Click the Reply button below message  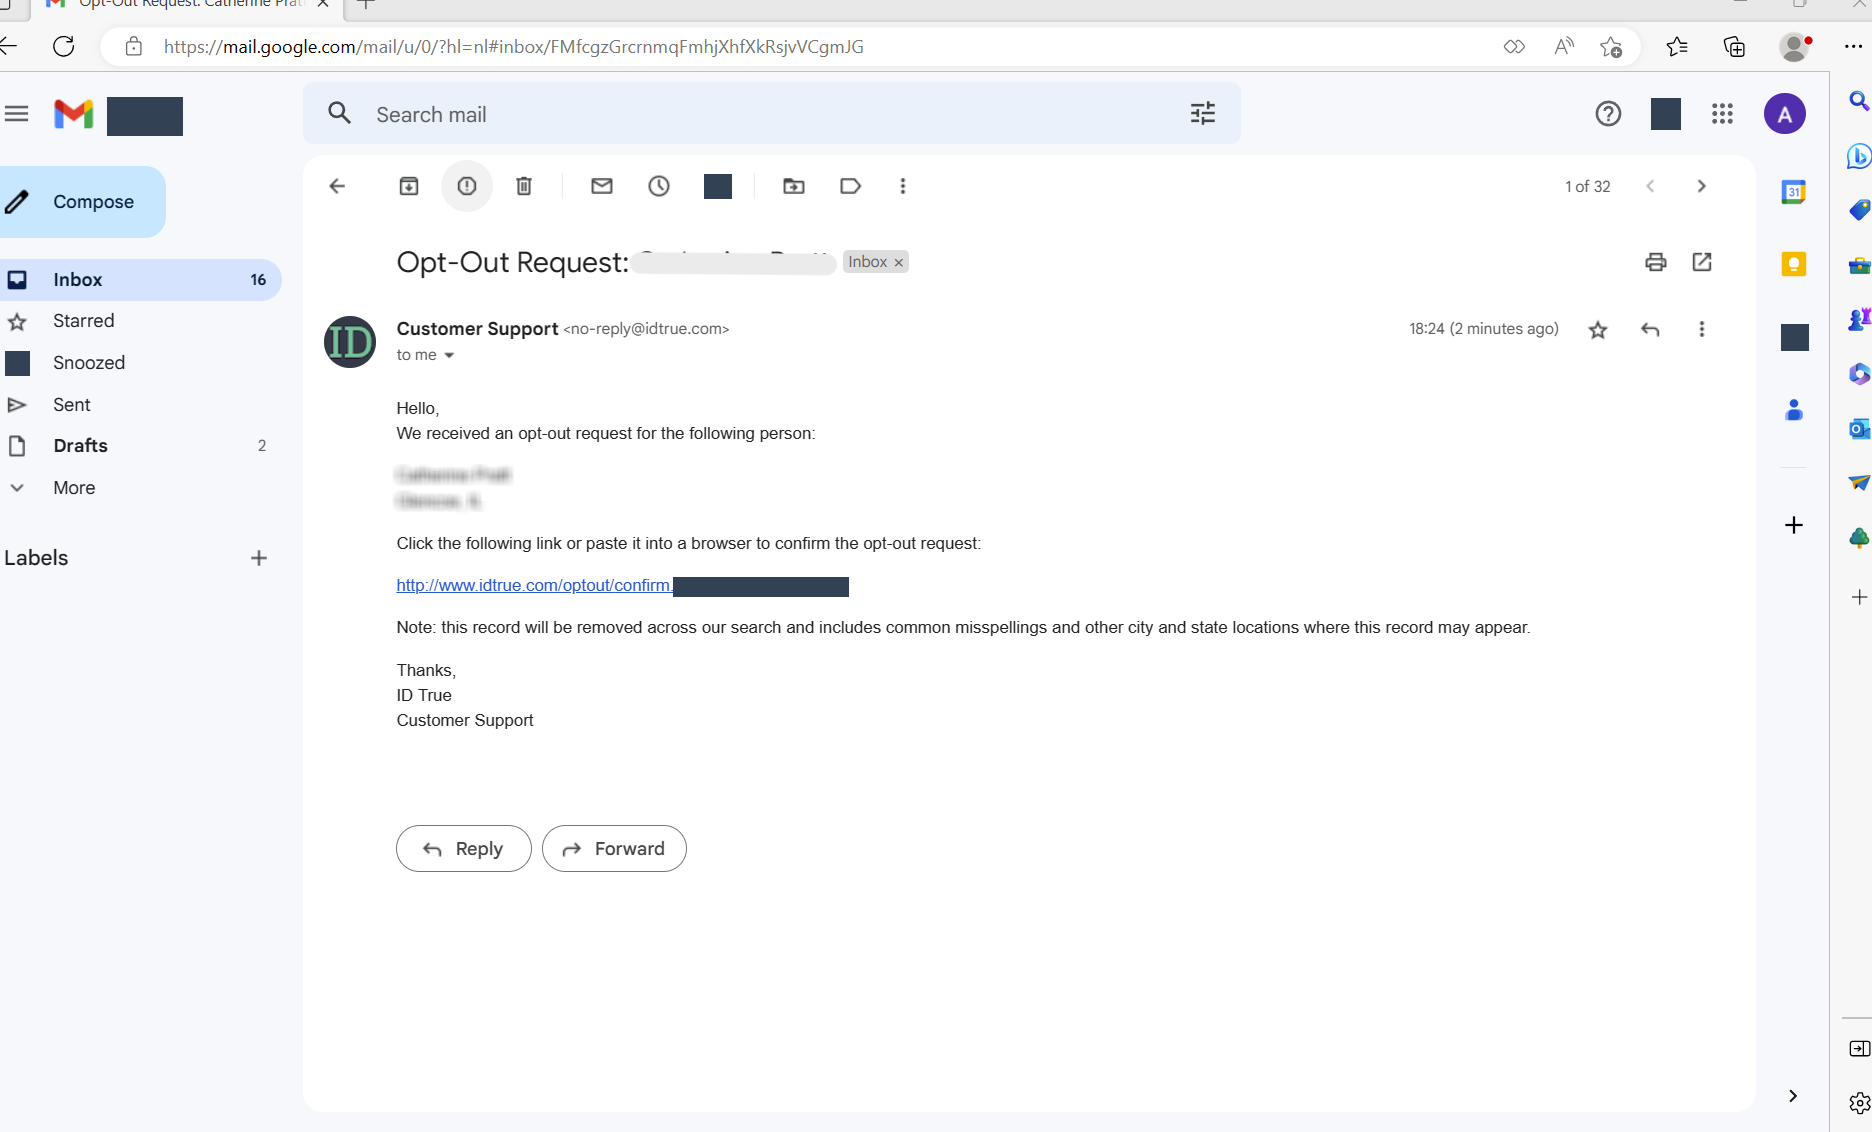[464, 848]
